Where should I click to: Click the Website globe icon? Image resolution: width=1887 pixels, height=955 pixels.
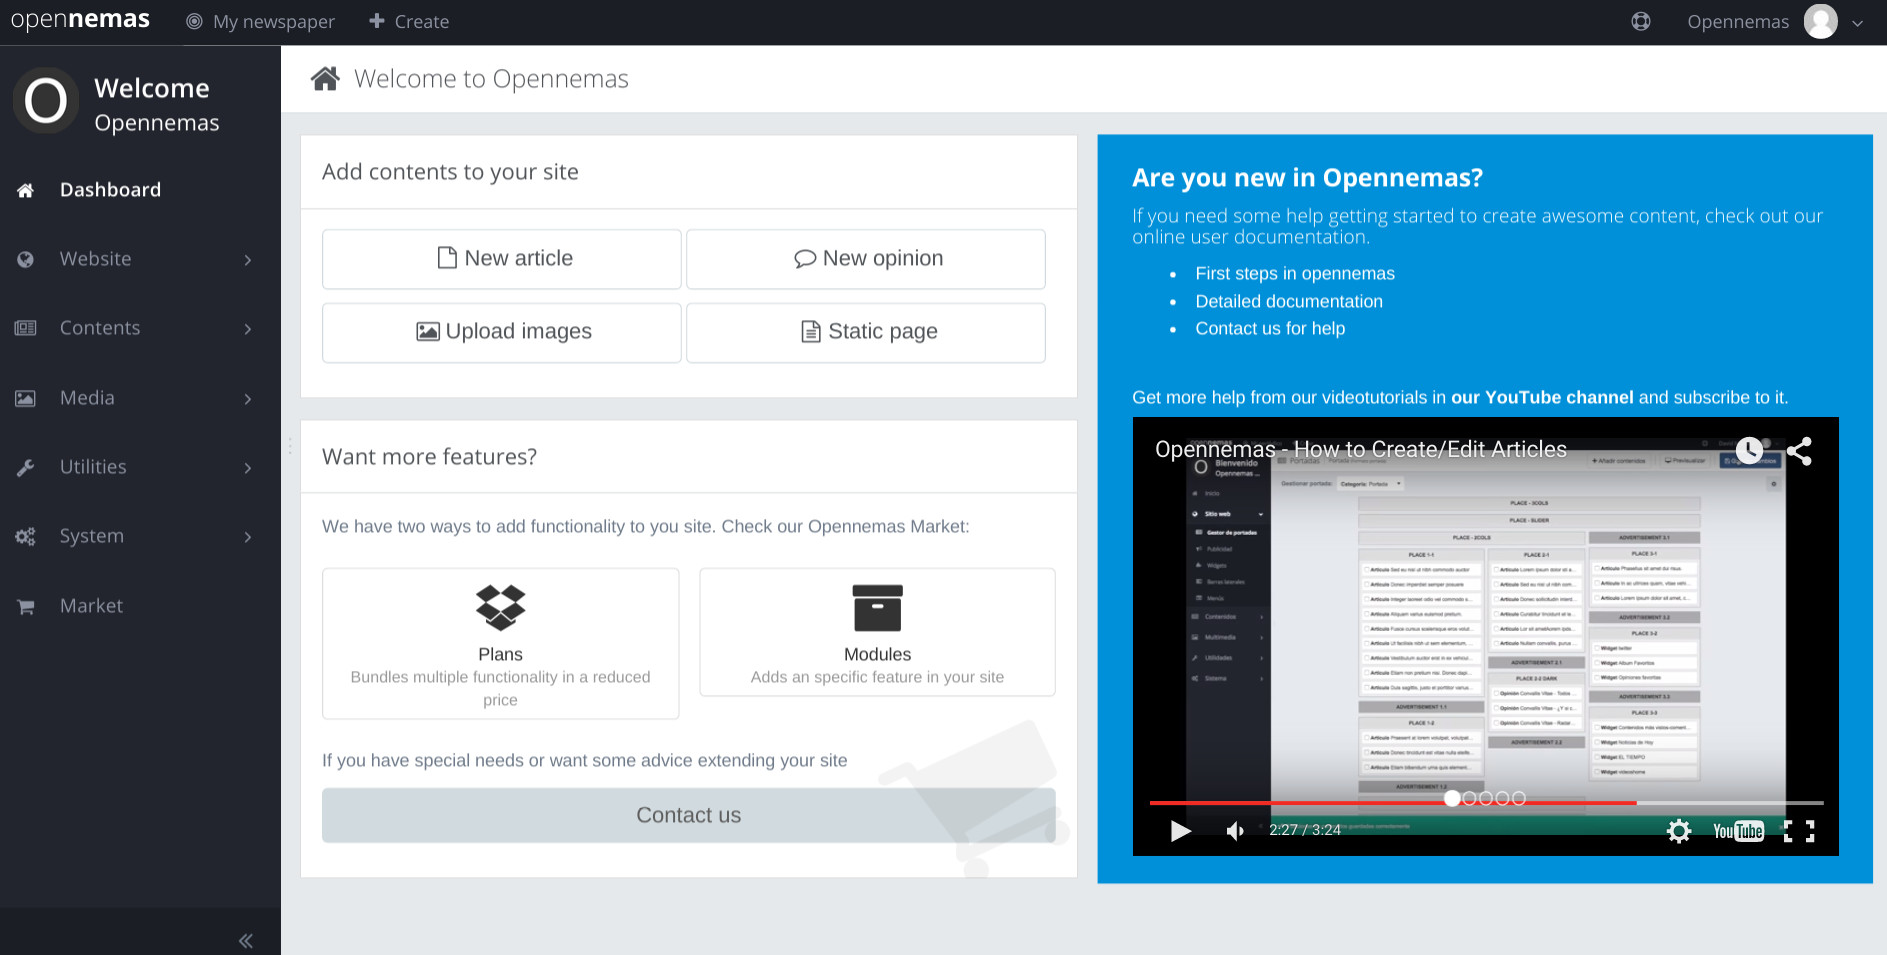(x=25, y=259)
